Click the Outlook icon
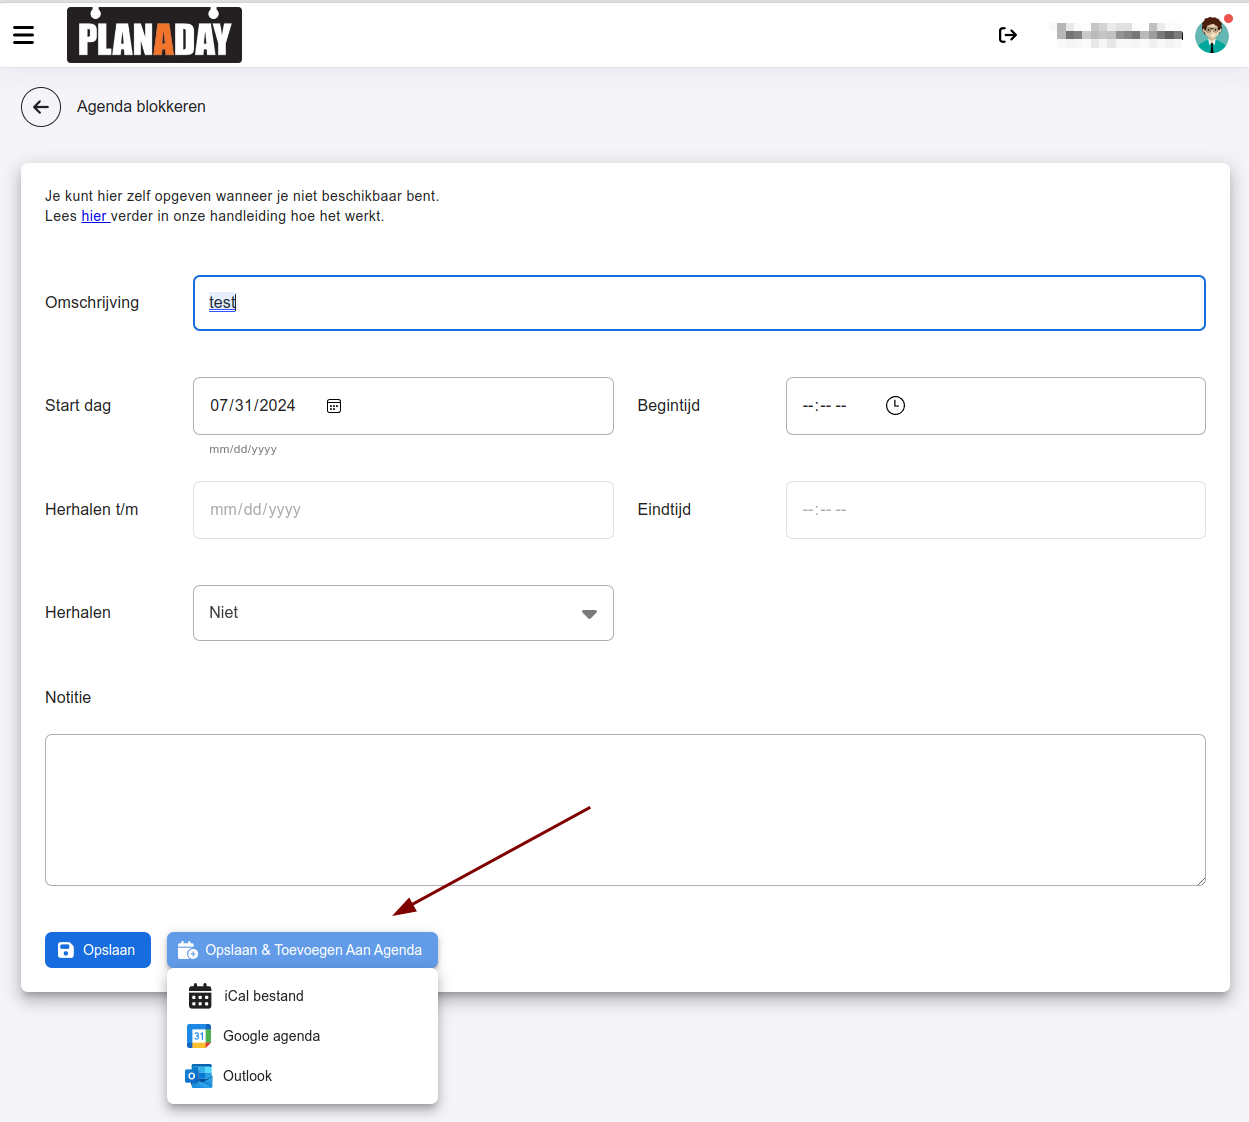Viewport: 1249px width, 1122px height. coord(199,1076)
